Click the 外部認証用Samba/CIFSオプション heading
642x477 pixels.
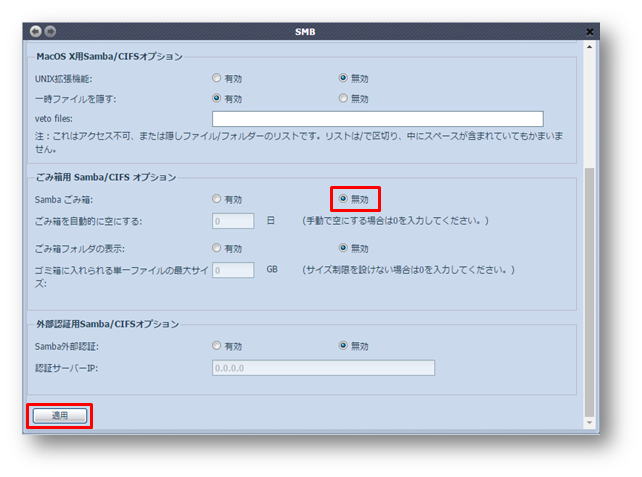108,324
